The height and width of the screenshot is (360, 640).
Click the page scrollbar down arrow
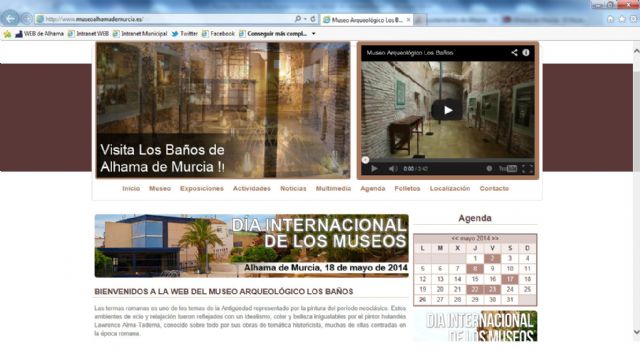pyautogui.click(x=636, y=332)
